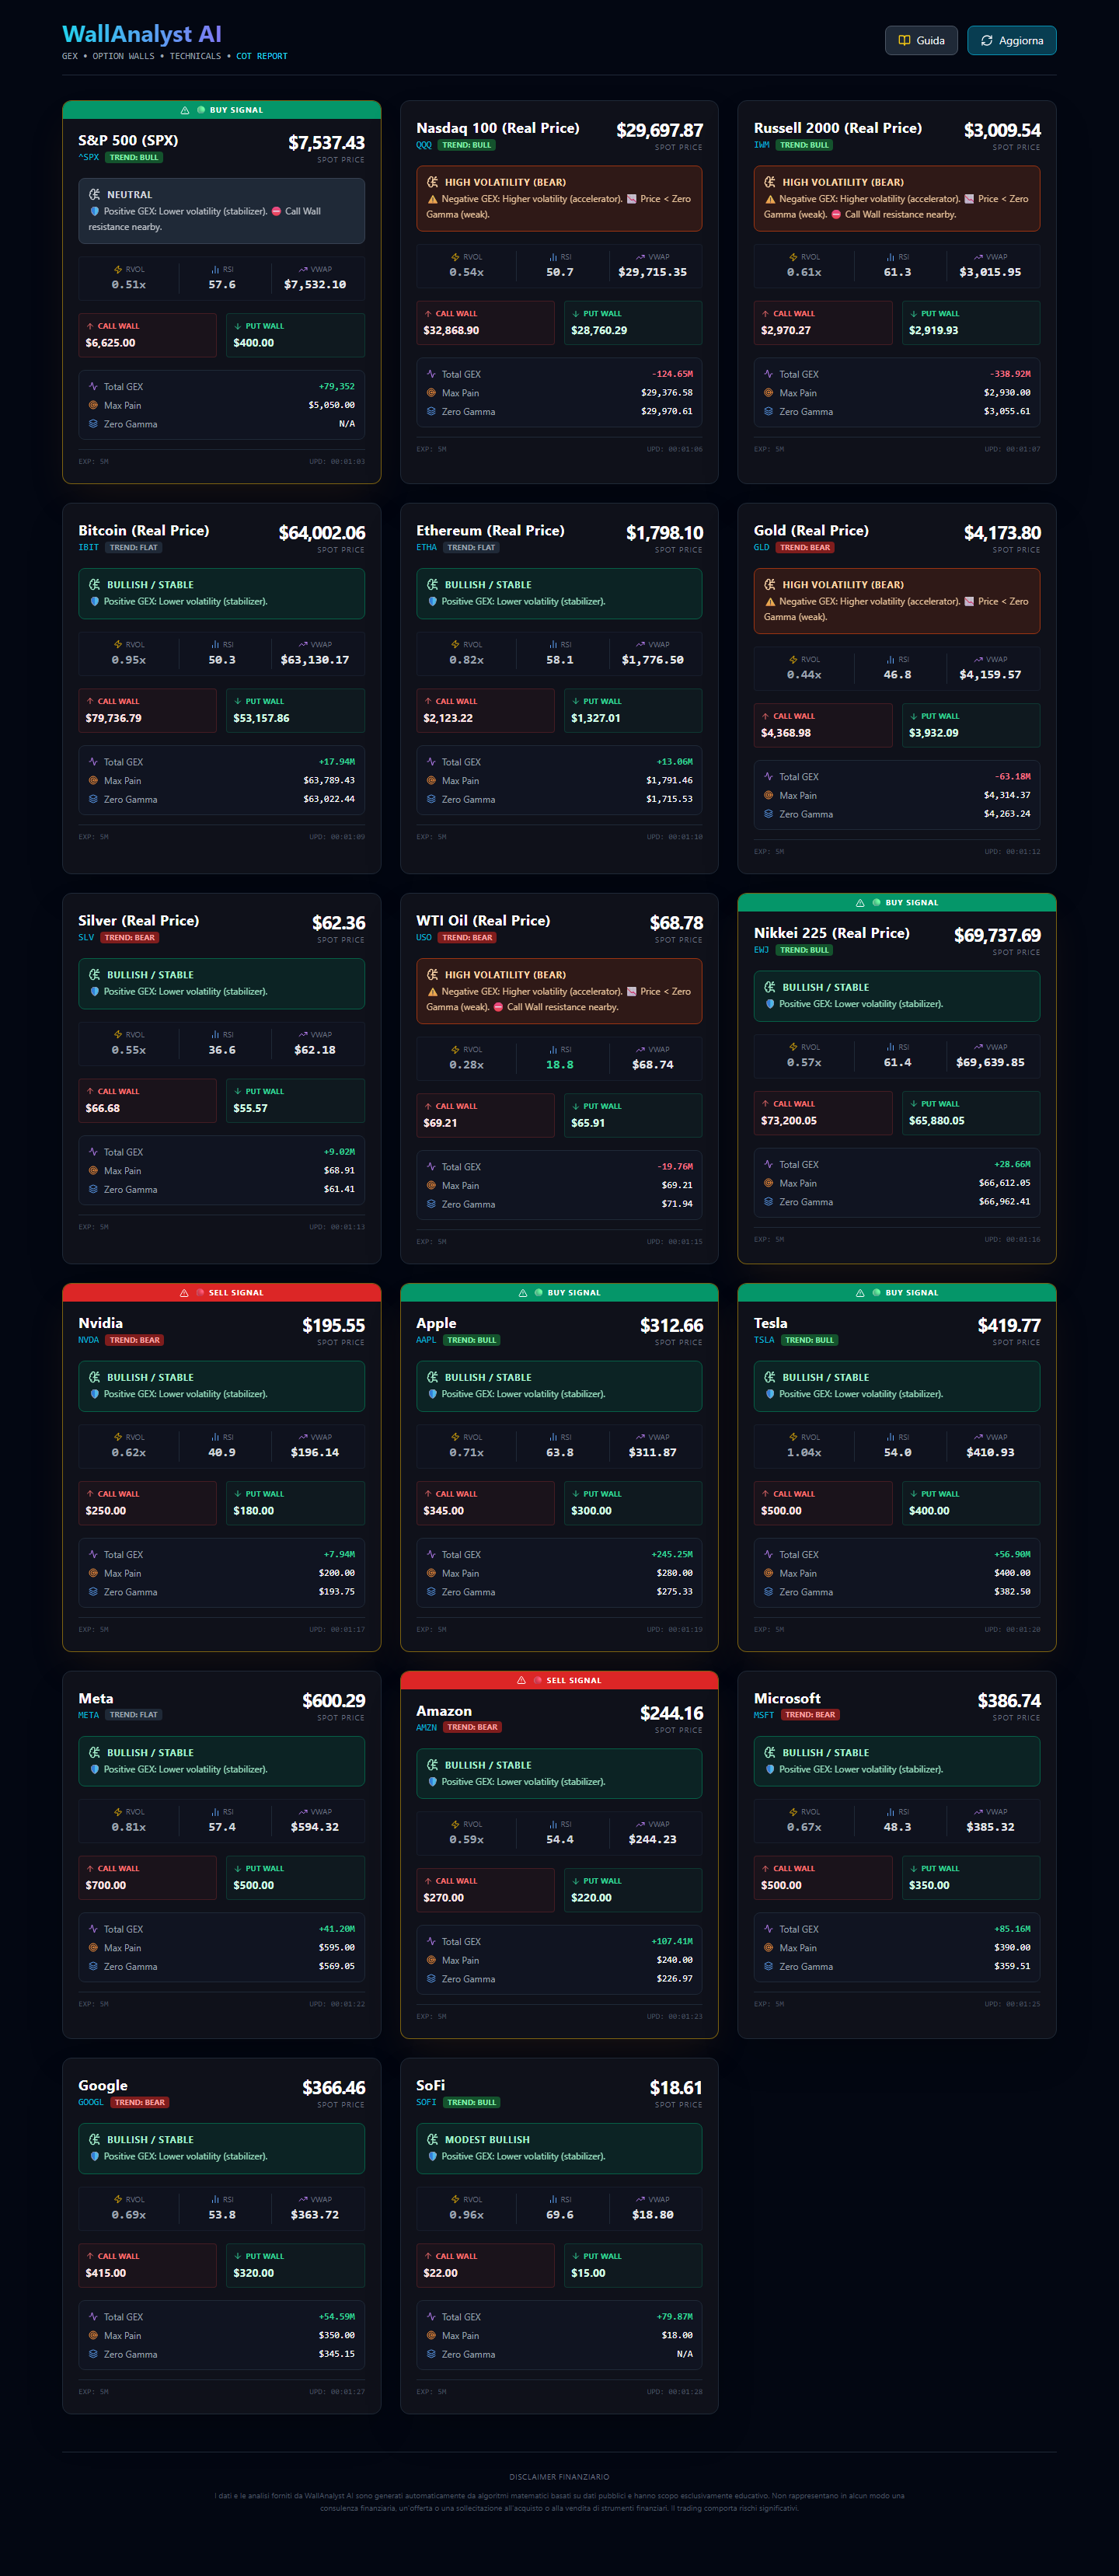Click Ethereum CALL WALL $2,123.22 box

tap(485, 710)
